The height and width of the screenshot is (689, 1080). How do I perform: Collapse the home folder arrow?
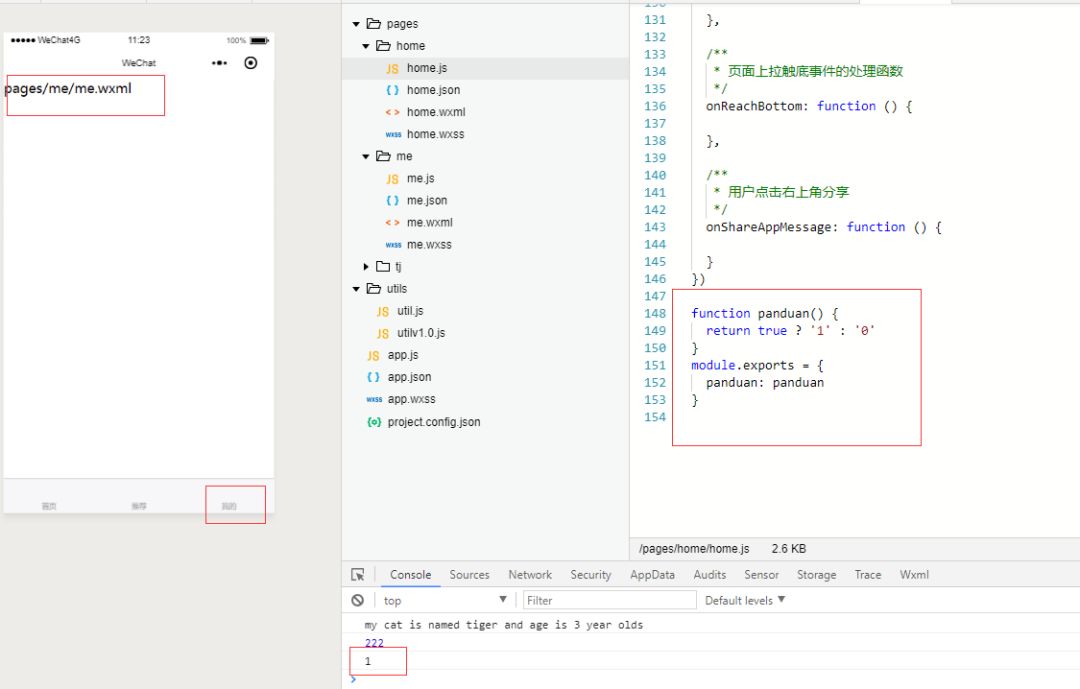tap(366, 46)
